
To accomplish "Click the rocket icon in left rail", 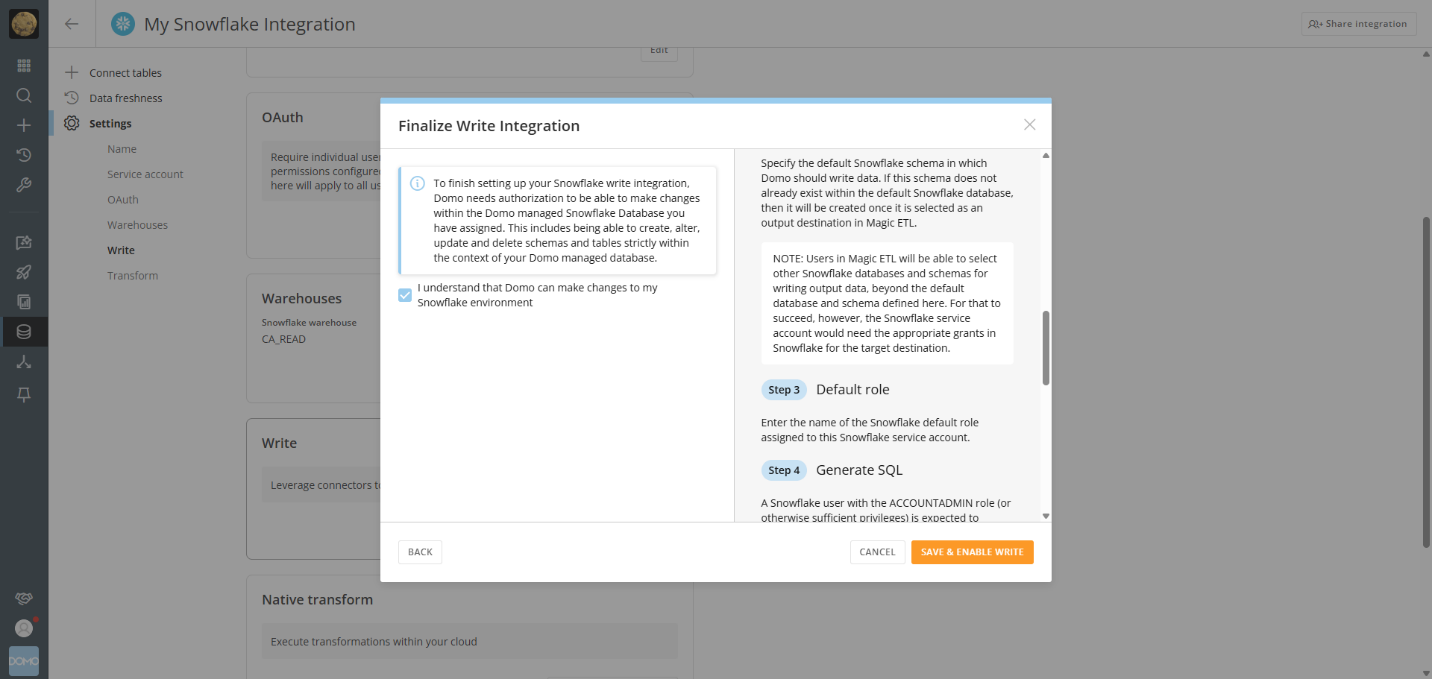I will [24, 272].
